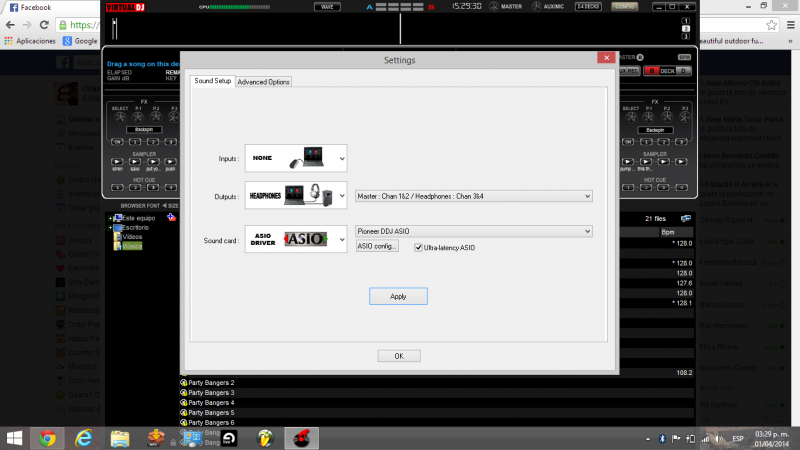Toggle left deck FX ON button
The image size is (800, 450).
tap(117, 141)
